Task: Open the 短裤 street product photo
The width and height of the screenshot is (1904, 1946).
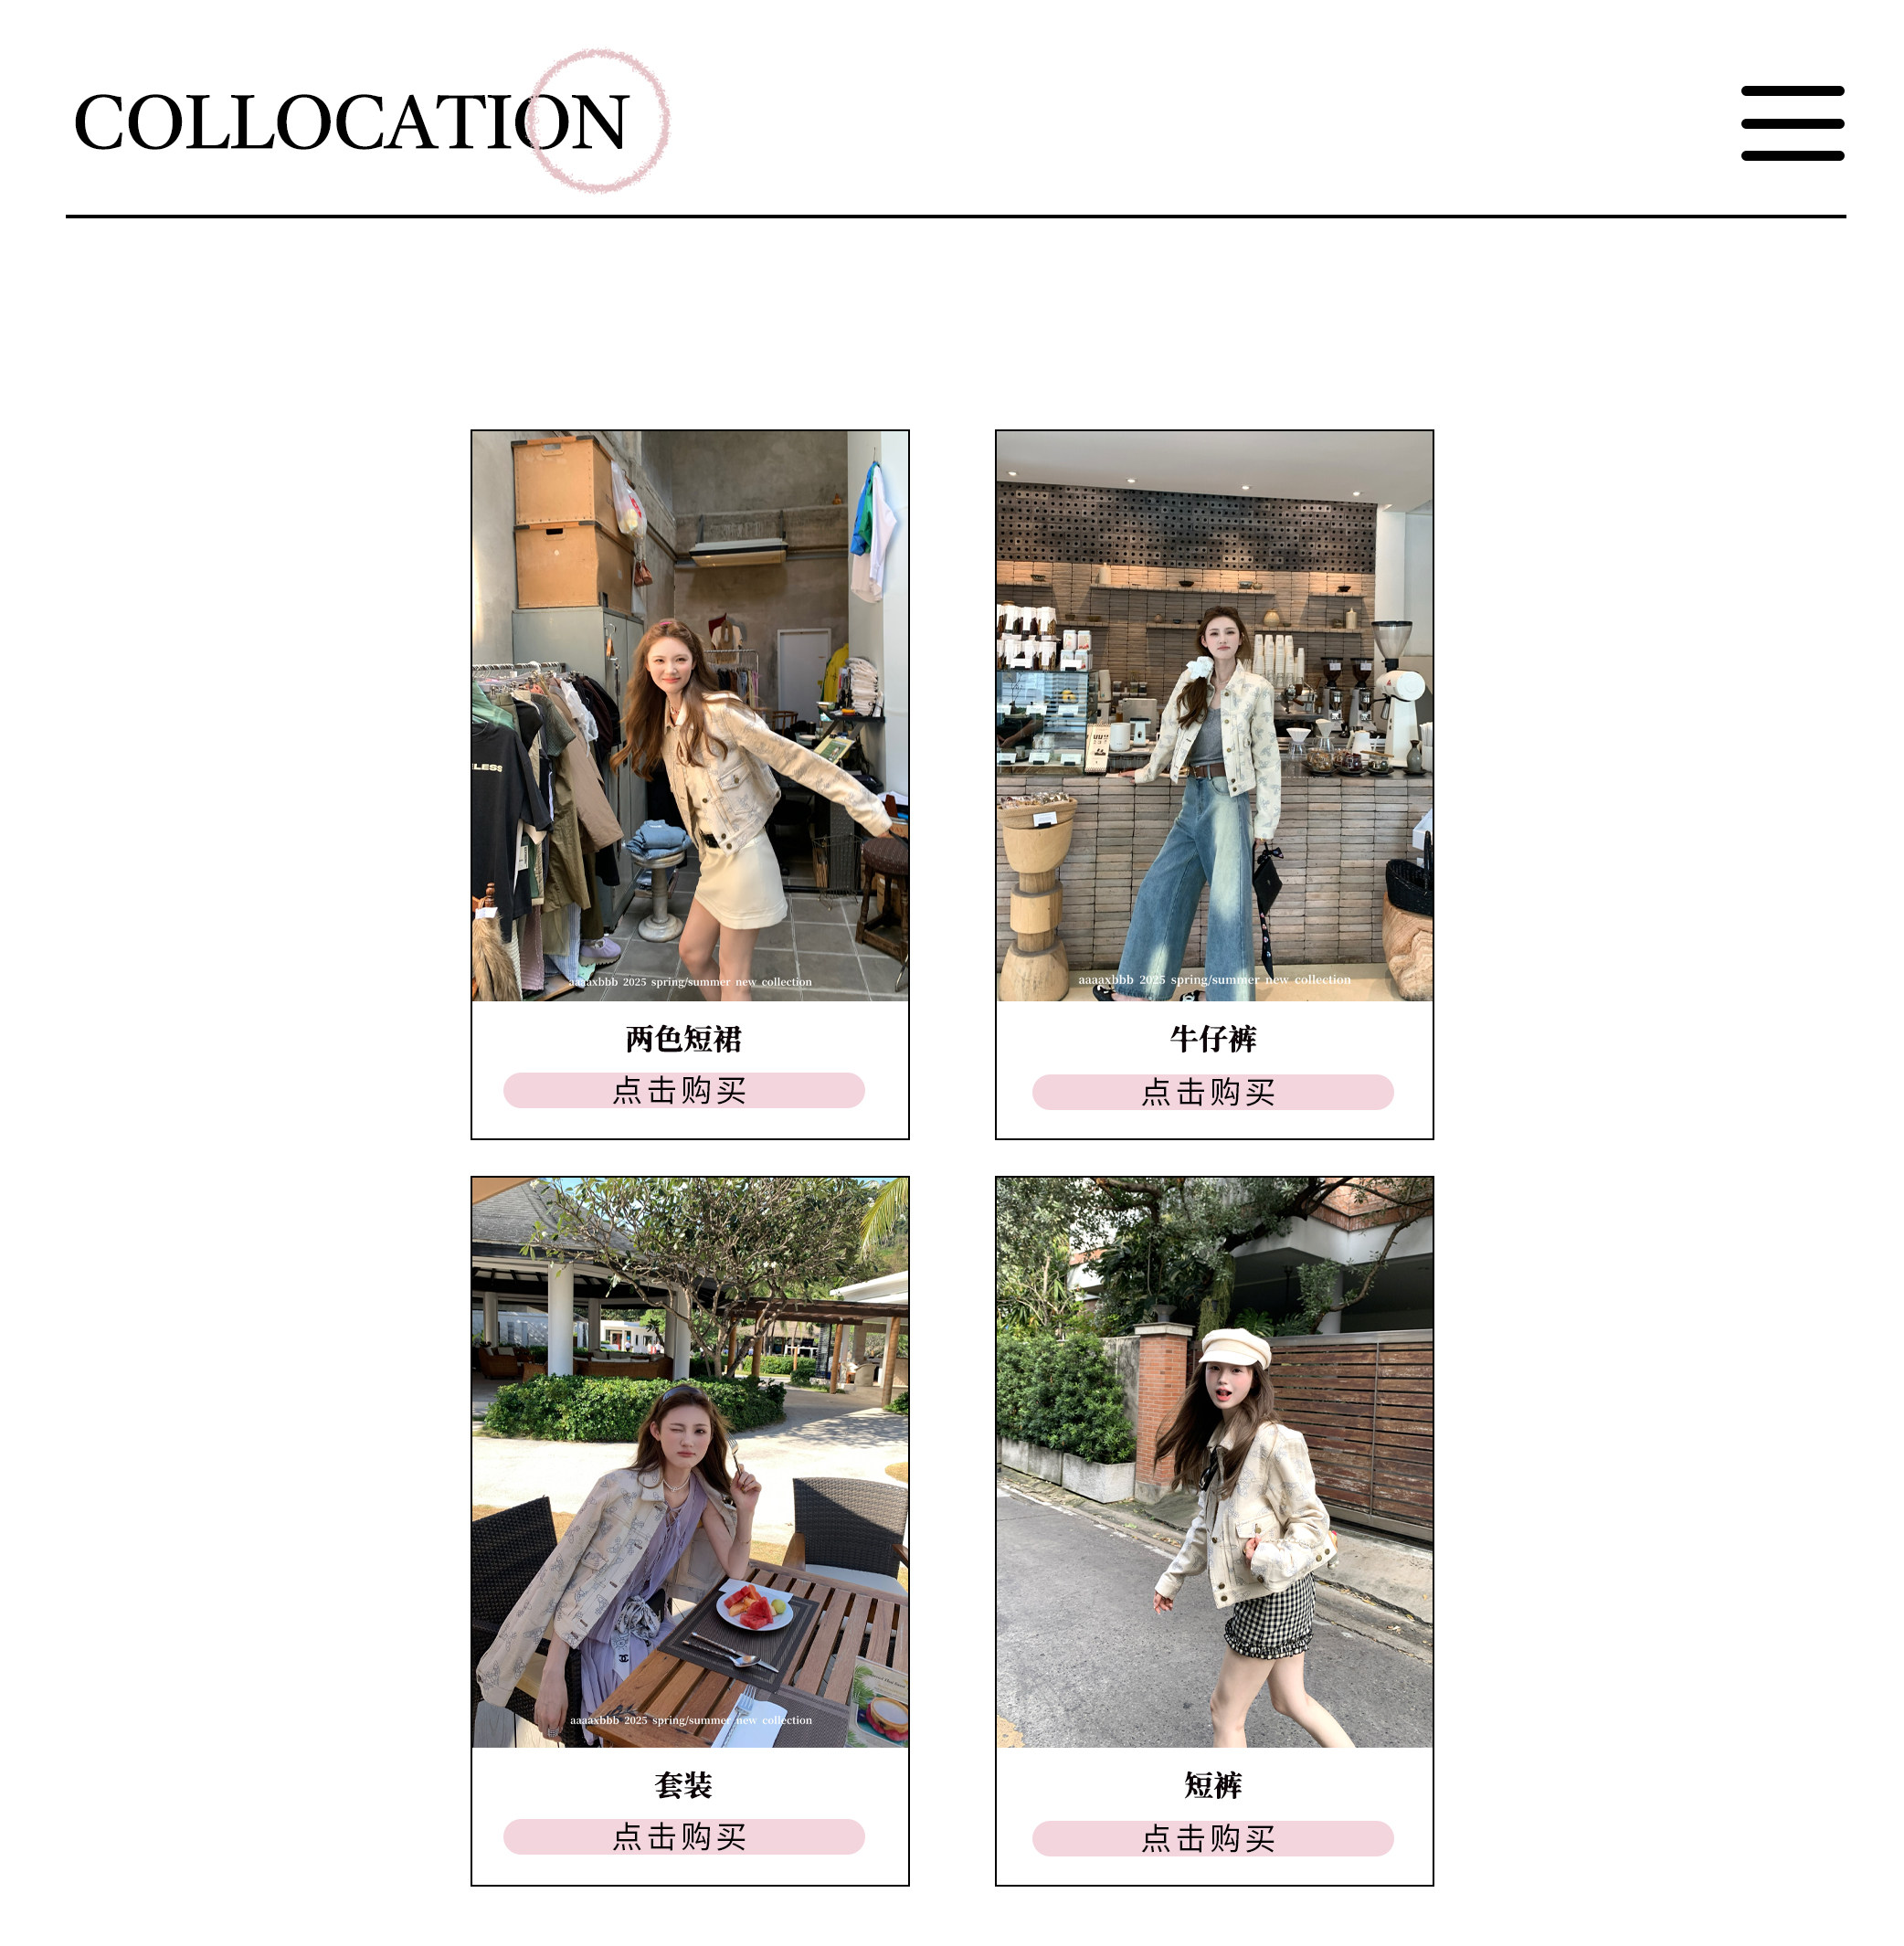Action: (x=1214, y=1462)
